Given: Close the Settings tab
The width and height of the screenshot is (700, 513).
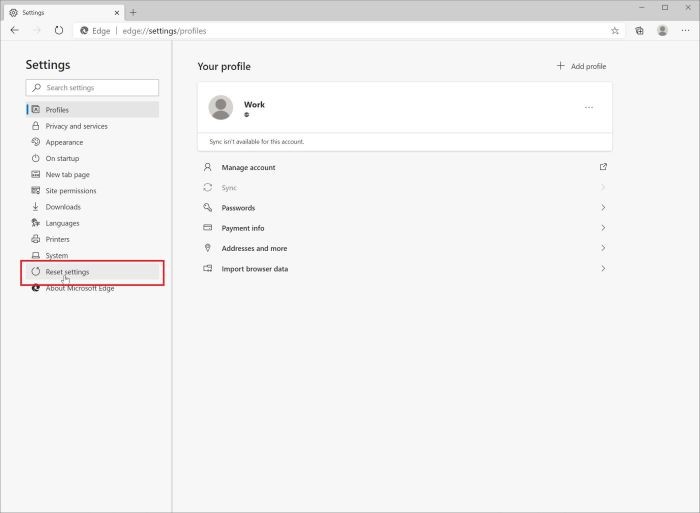Looking at the screenshot, I should coord(117,13).
